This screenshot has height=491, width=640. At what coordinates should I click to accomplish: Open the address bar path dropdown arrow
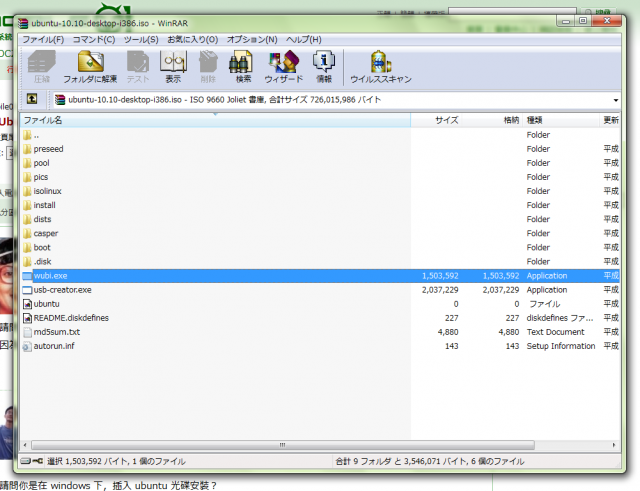point(615,100)
